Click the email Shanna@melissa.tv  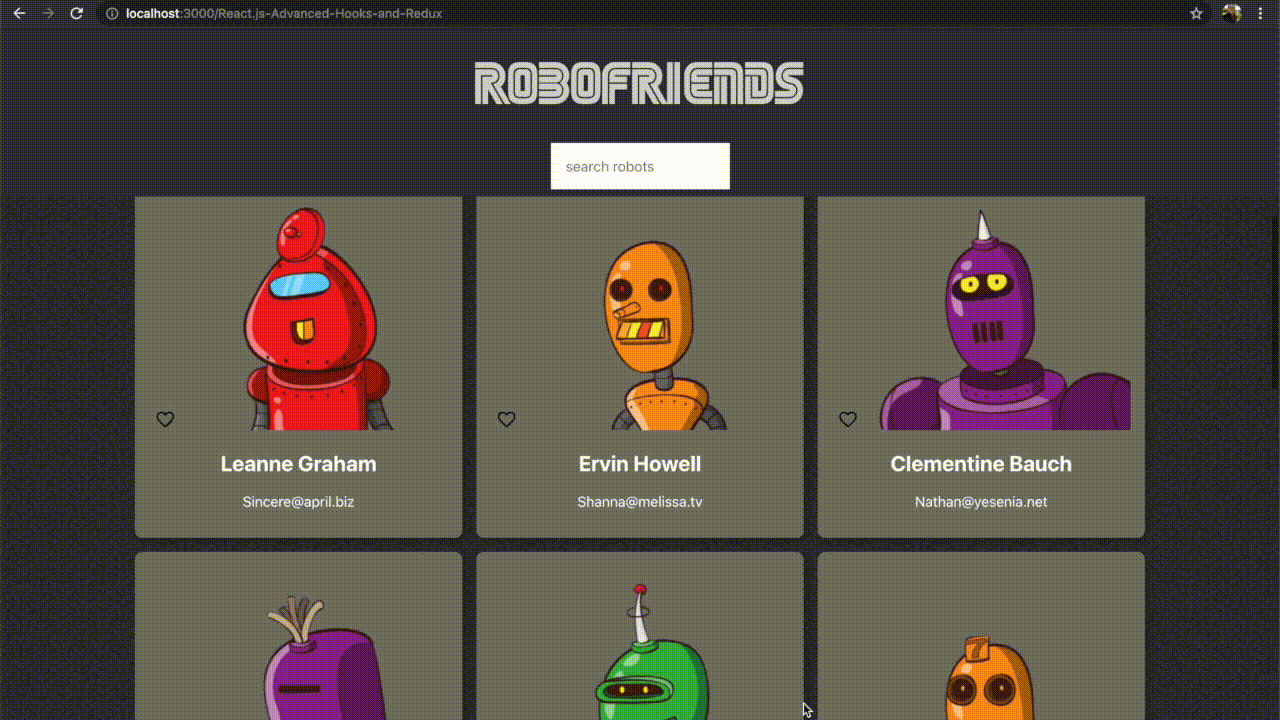coord(640,502)
